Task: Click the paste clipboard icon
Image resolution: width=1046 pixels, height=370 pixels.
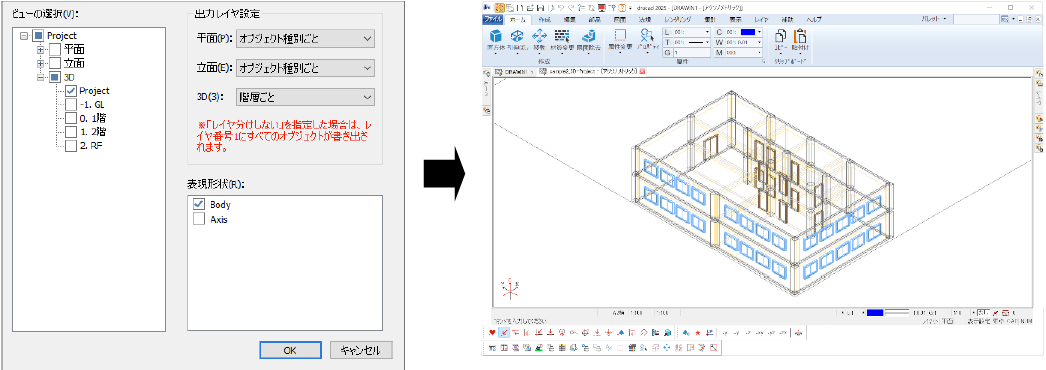Action: click(799, 37)
